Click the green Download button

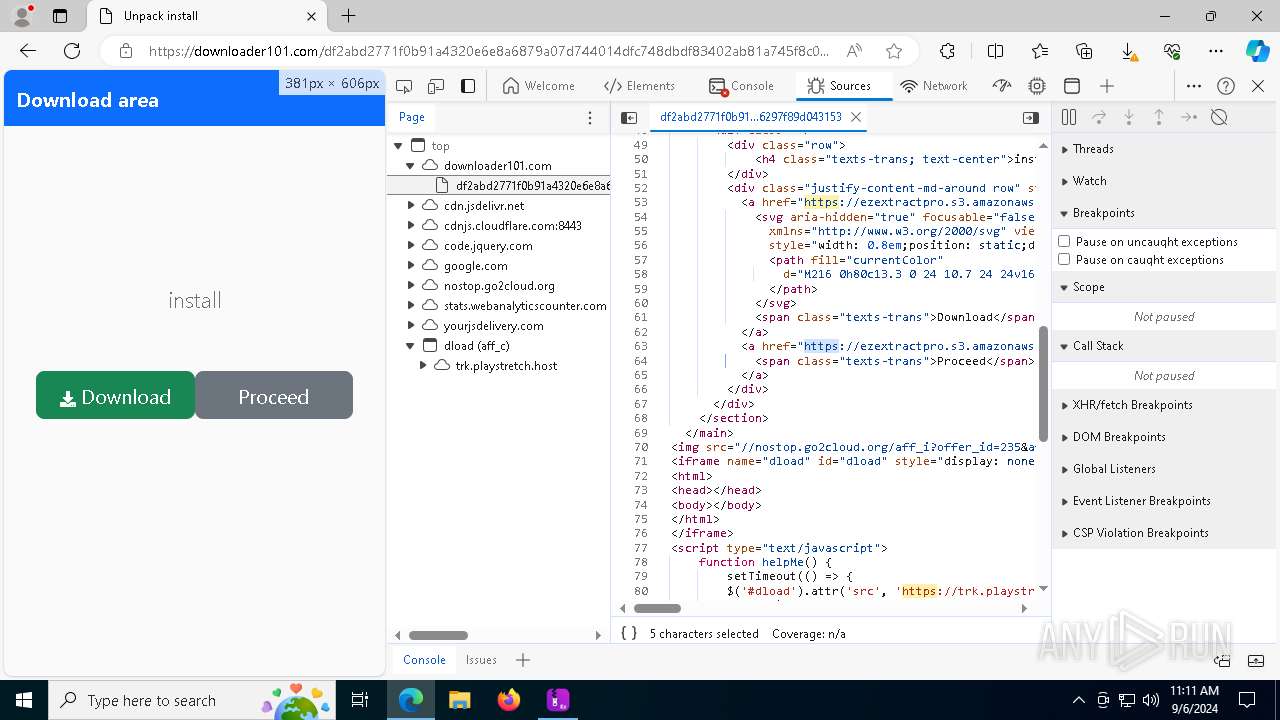[x=115, y=396]
